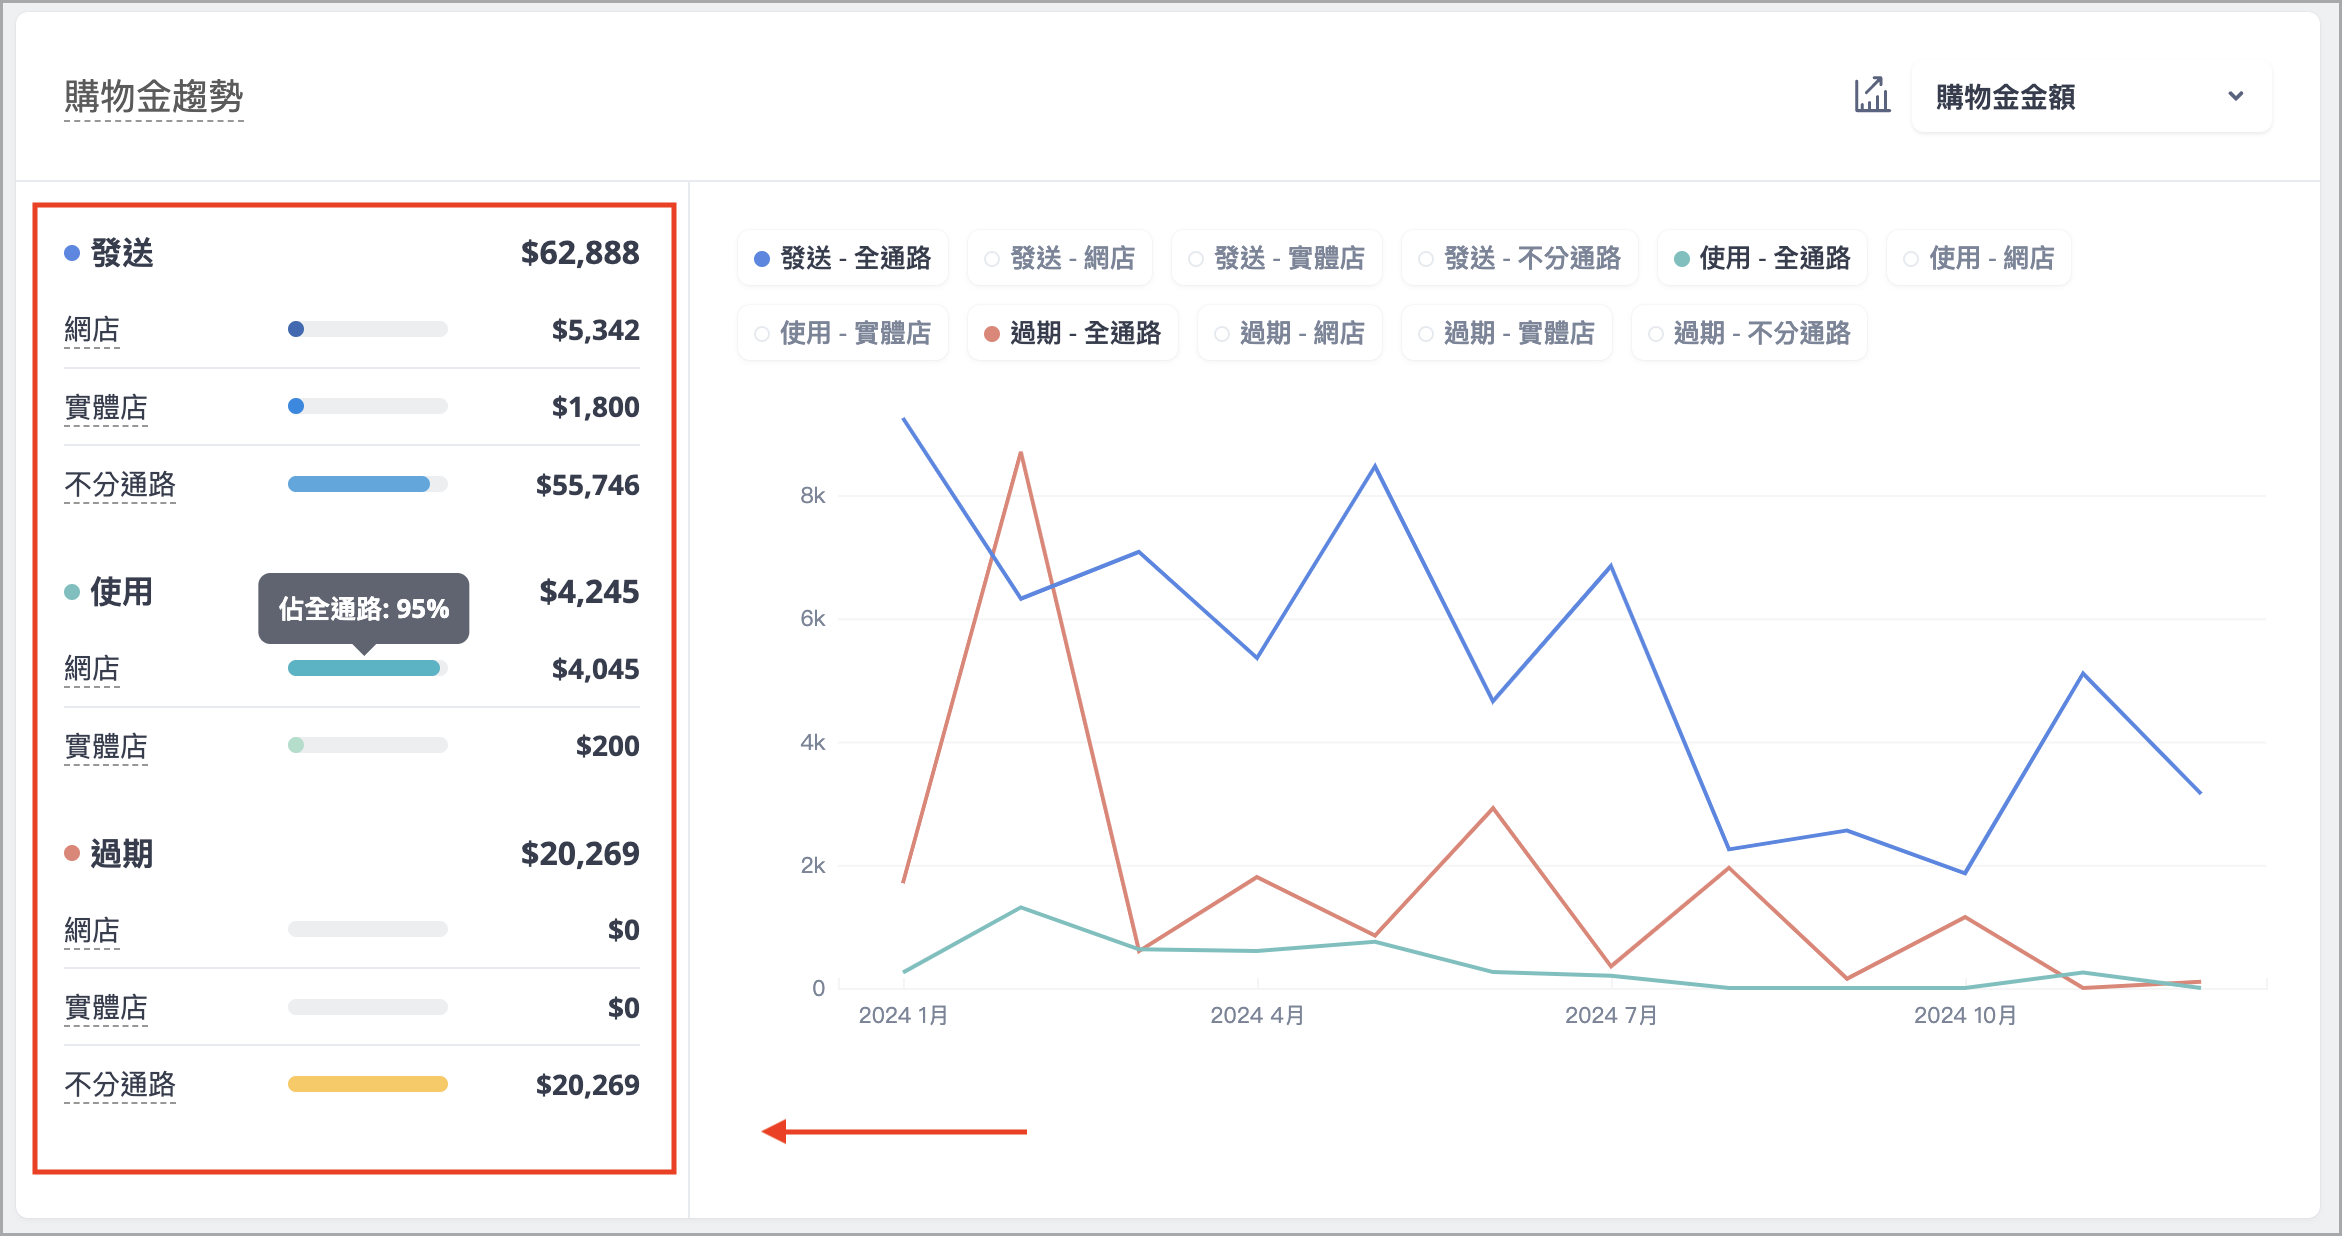Click yellow 不分通路 expired bar

367,1084
